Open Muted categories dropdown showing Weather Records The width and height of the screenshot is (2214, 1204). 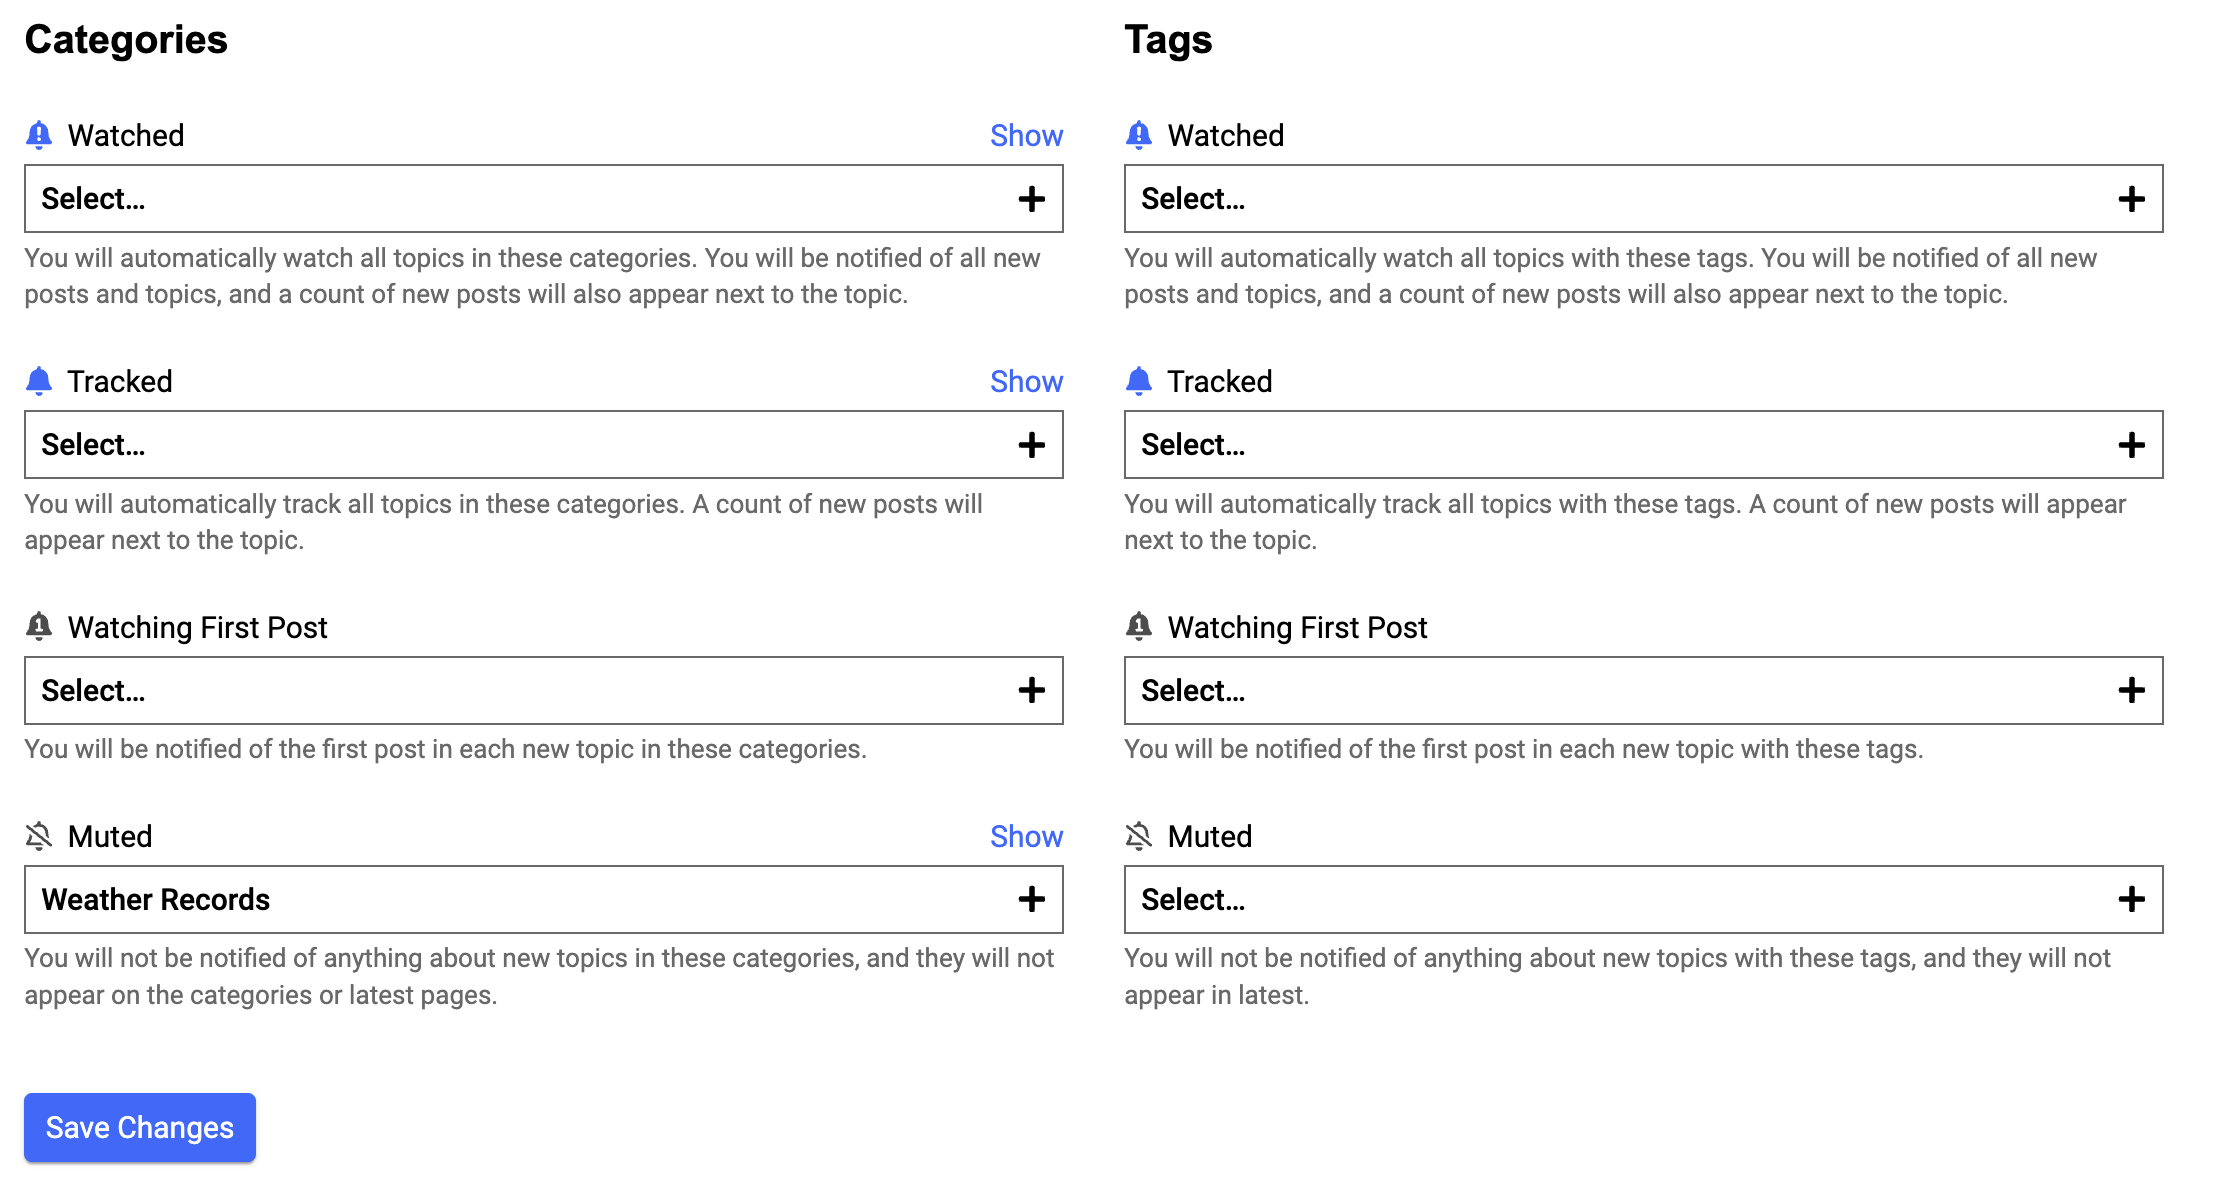[x=544, y=900]
